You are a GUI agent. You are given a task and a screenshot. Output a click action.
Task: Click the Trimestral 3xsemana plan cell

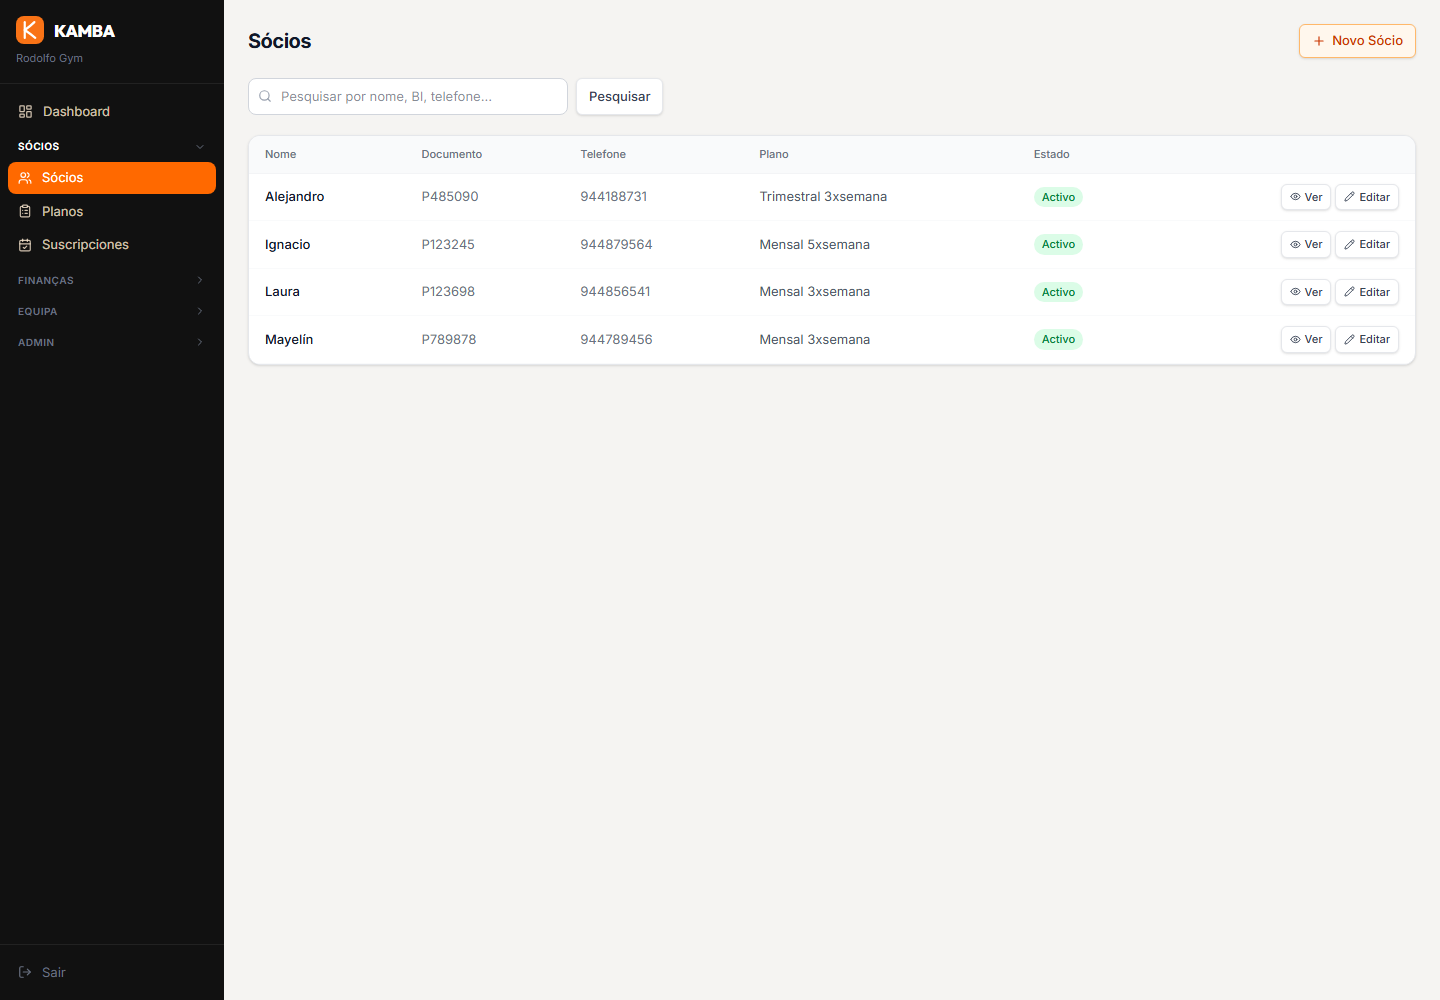[823, 197]
